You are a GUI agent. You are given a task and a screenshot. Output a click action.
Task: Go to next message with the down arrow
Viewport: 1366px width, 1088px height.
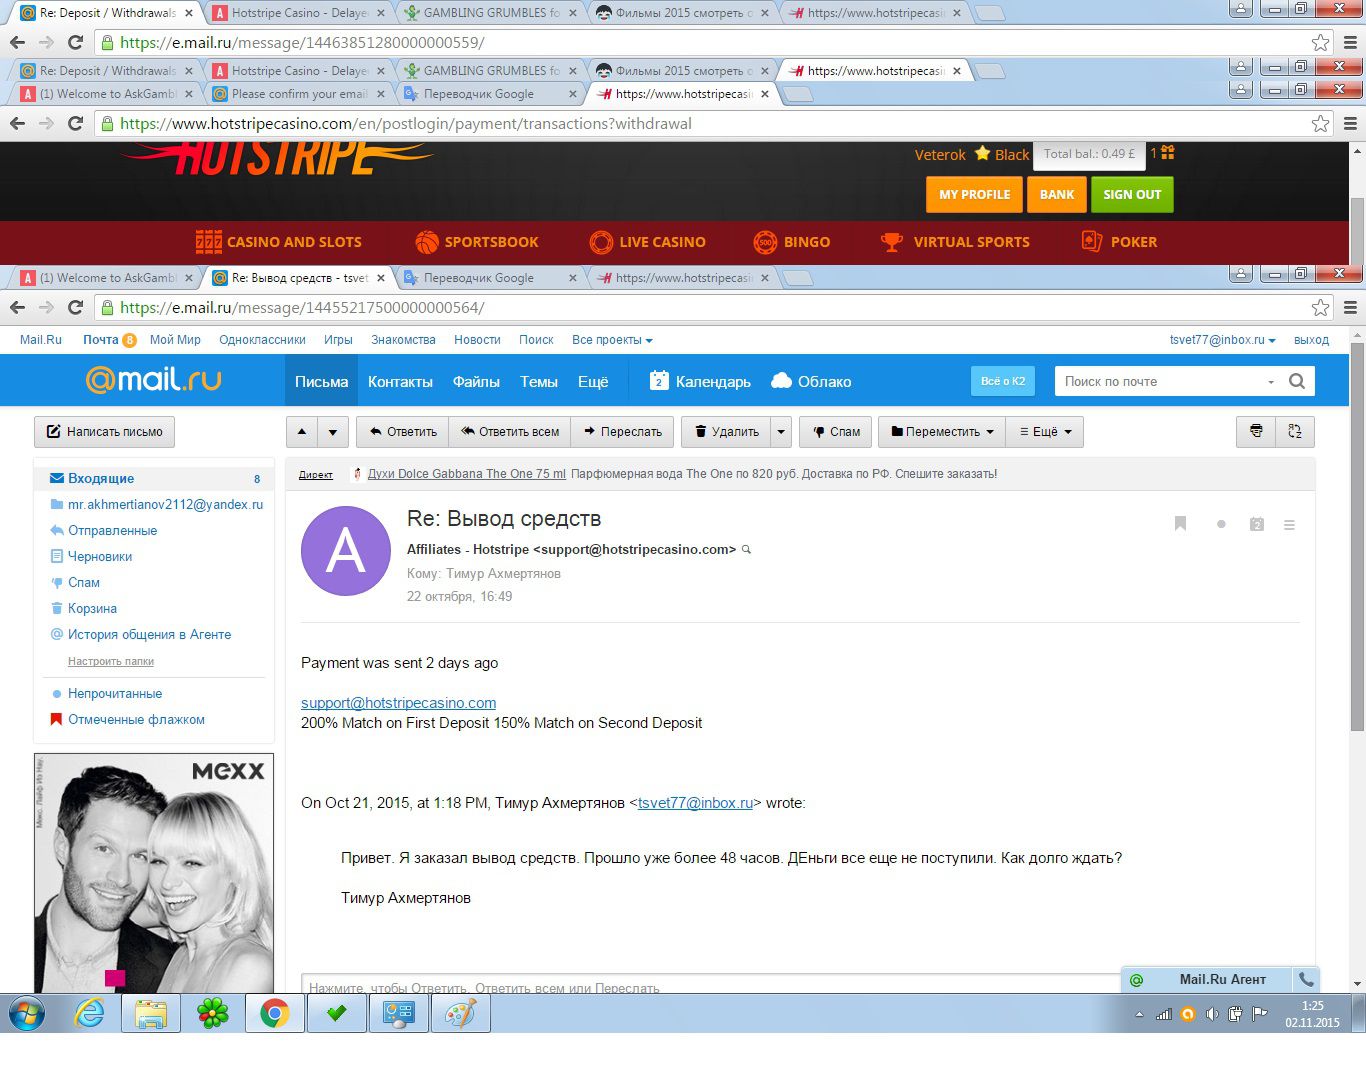pos(333,431)
